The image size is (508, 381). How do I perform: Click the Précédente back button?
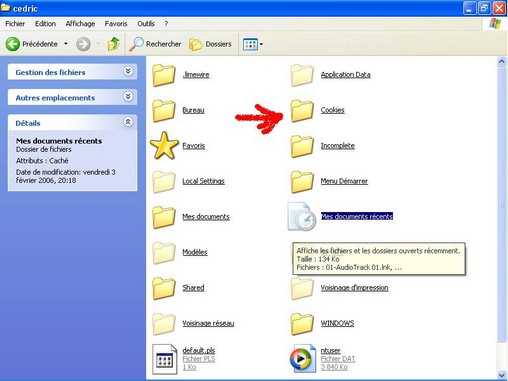(x=32, y=44)
